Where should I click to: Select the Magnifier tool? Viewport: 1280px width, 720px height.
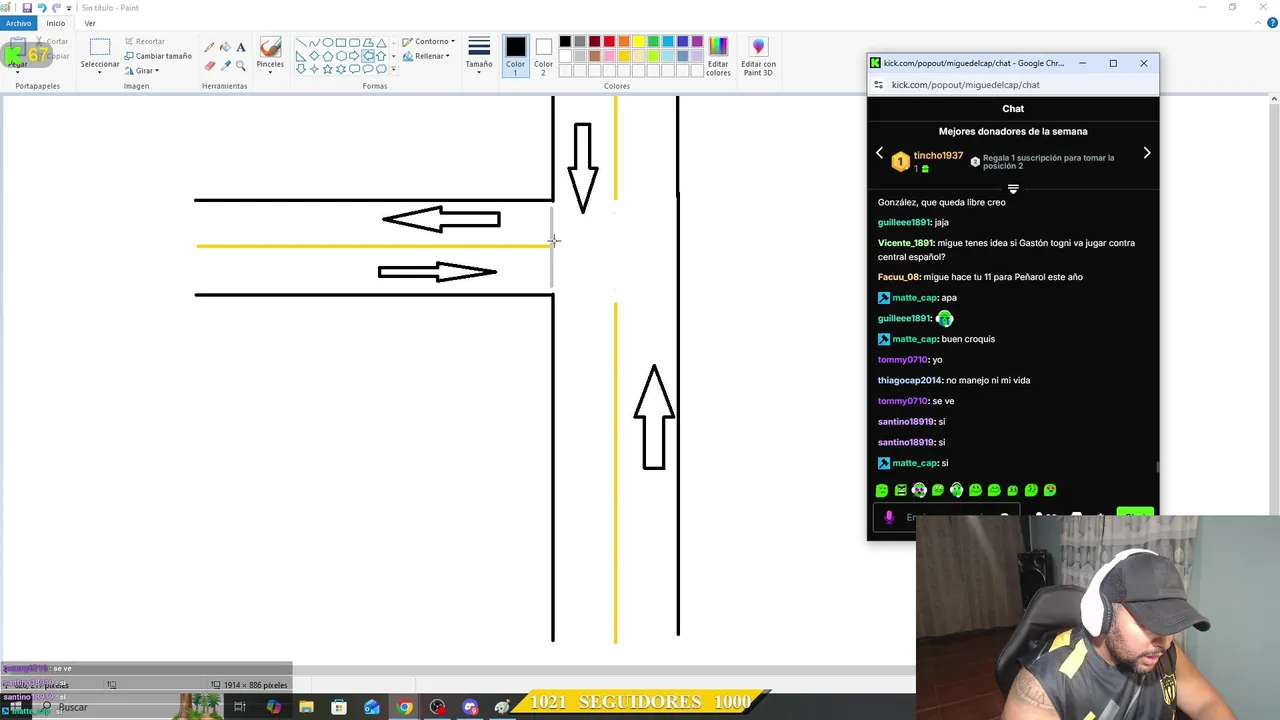(241, 65)
